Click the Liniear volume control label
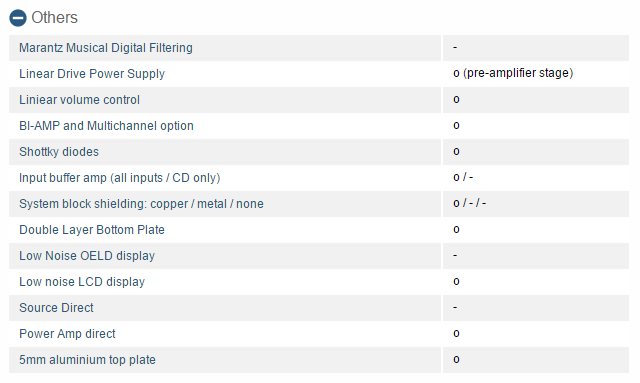 [79, 100]
